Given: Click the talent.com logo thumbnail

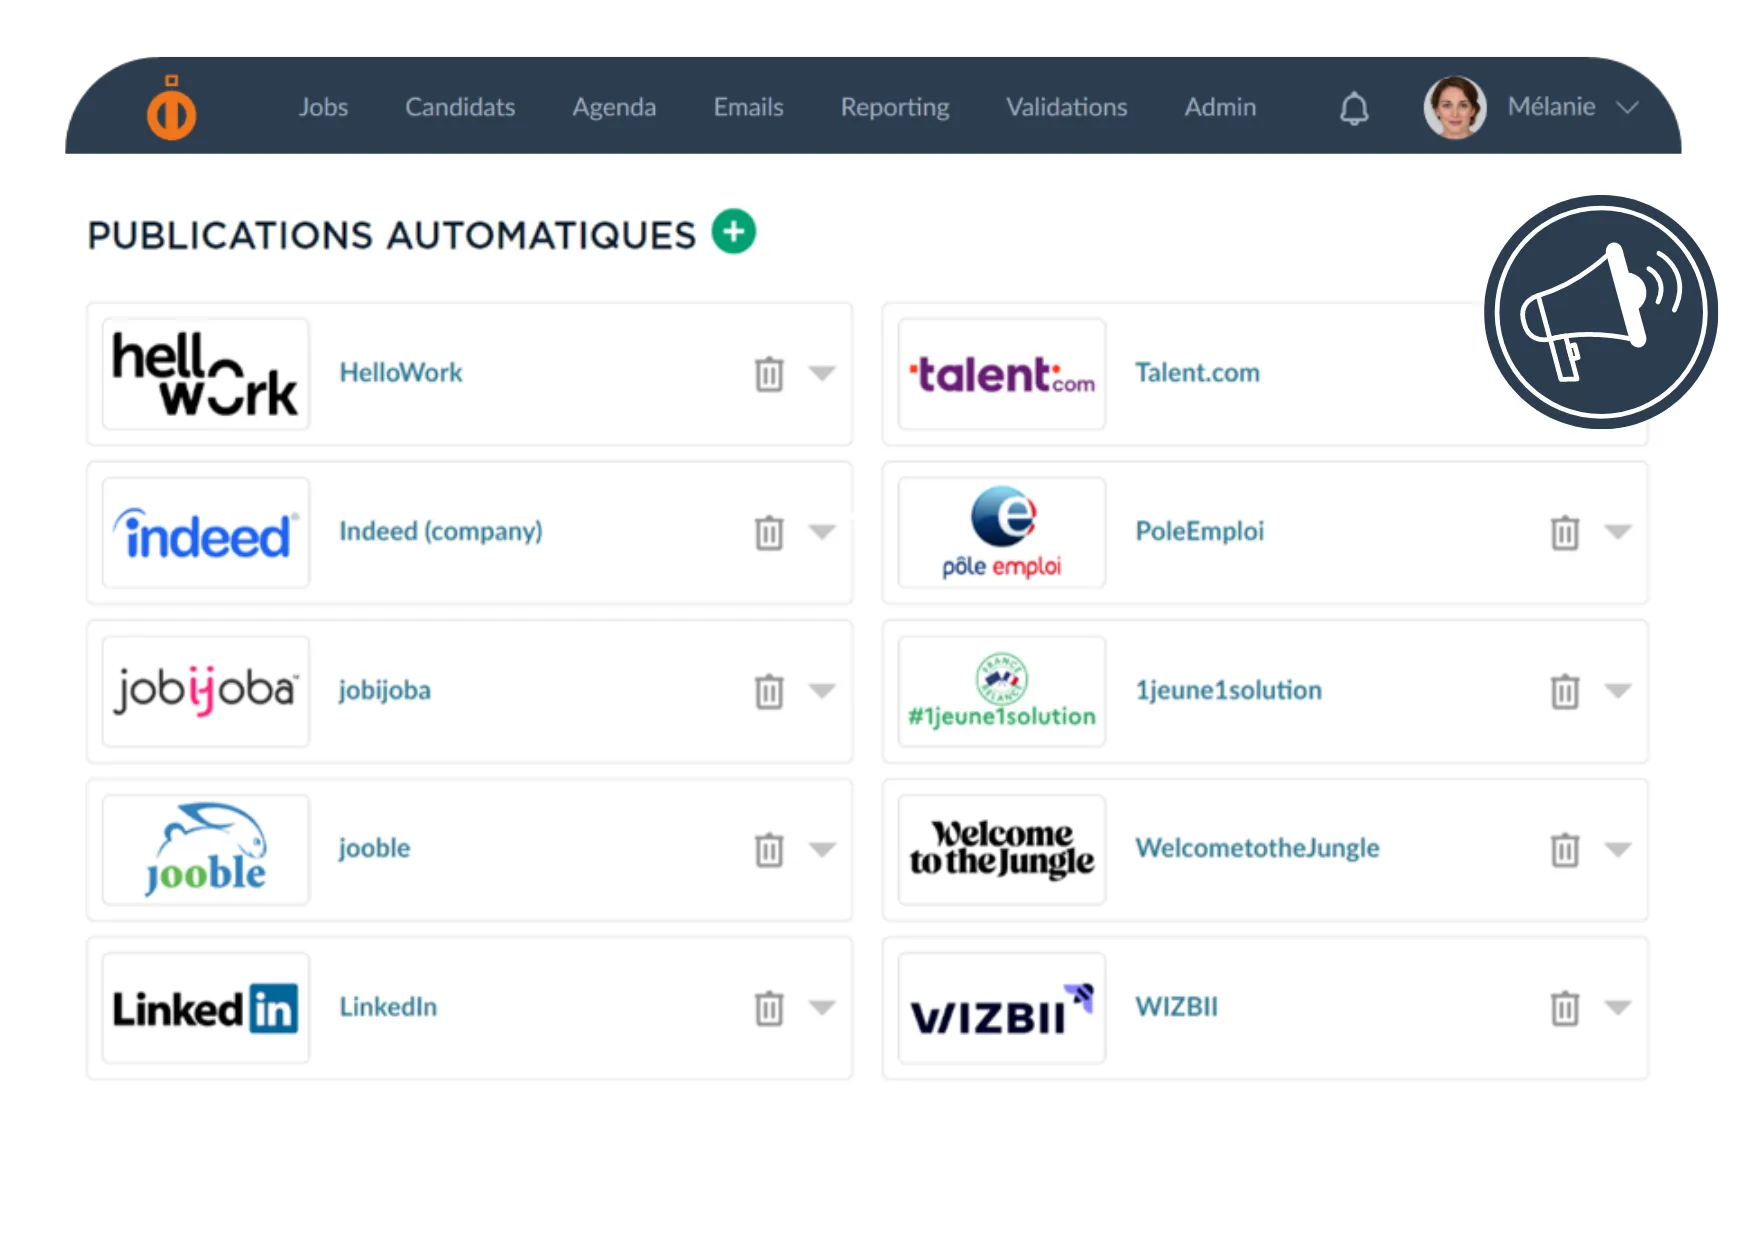Looking at the screenshot, I should tap(1002, 374).
